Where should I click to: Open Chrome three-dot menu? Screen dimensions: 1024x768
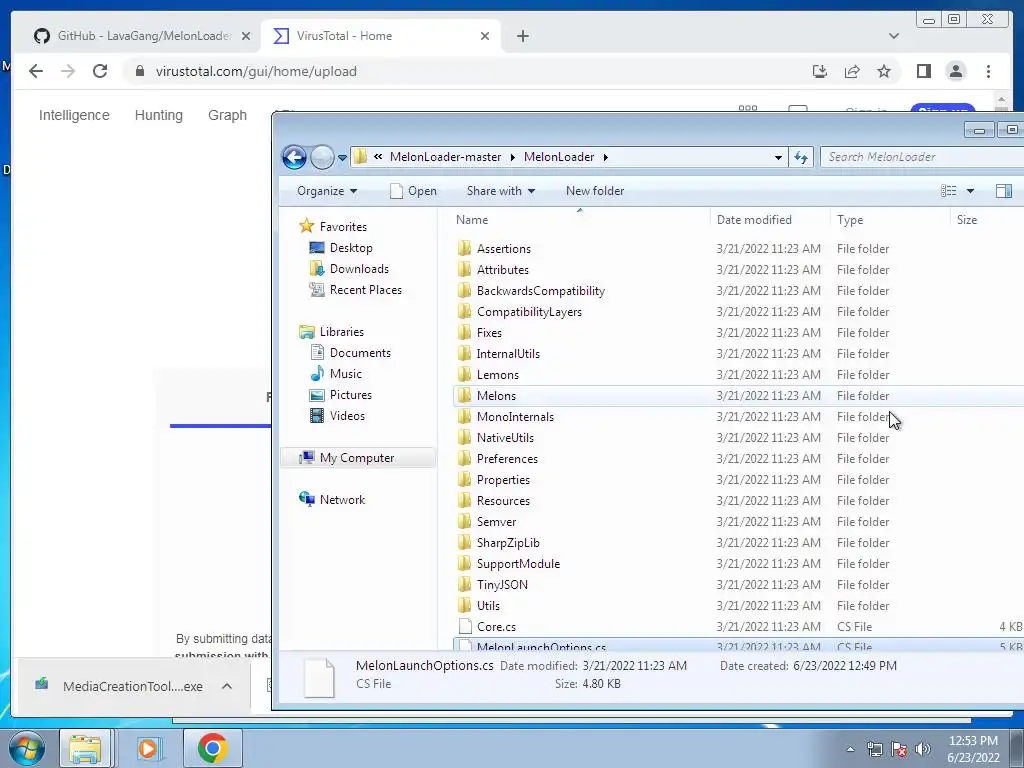tap(988, 71)
